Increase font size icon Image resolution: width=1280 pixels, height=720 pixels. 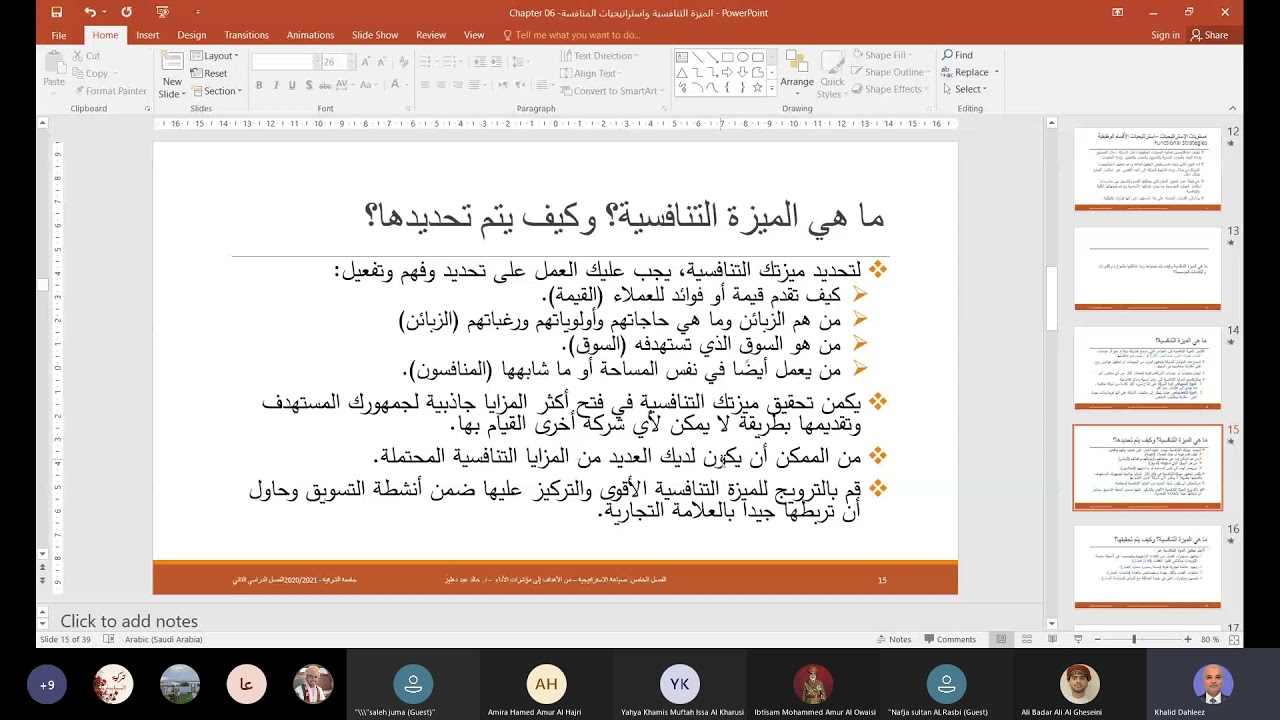coord(366,61)
